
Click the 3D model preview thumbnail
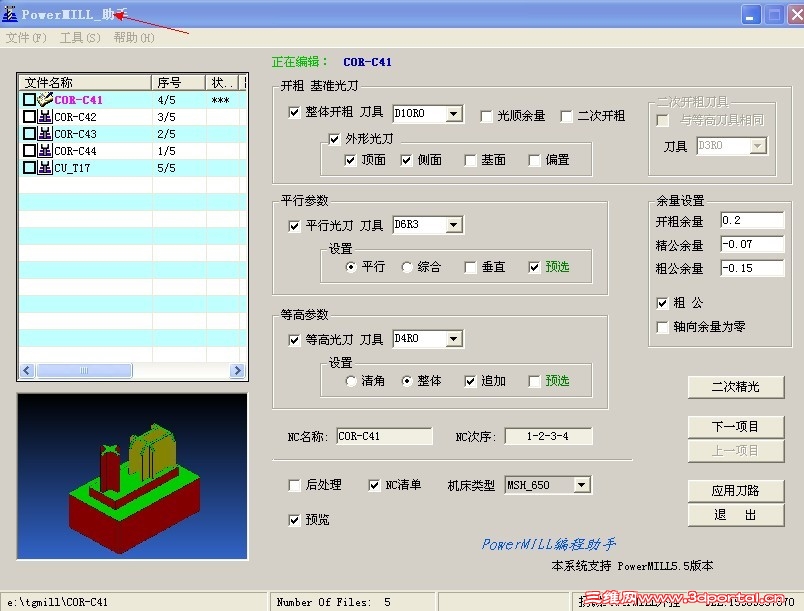click(132, 476)
